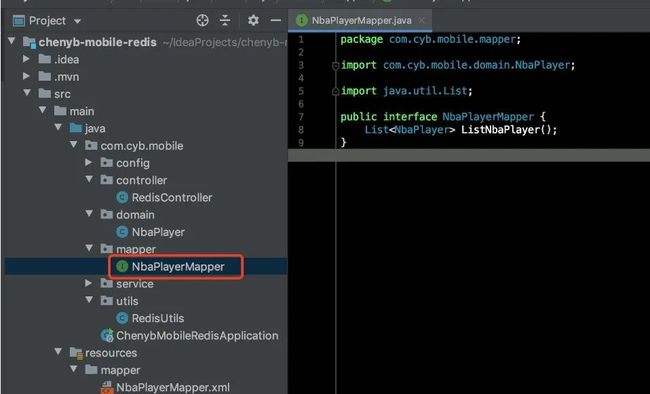650x394 pixels.
Task: Click the controller package icon
Action: click(107, 180)
